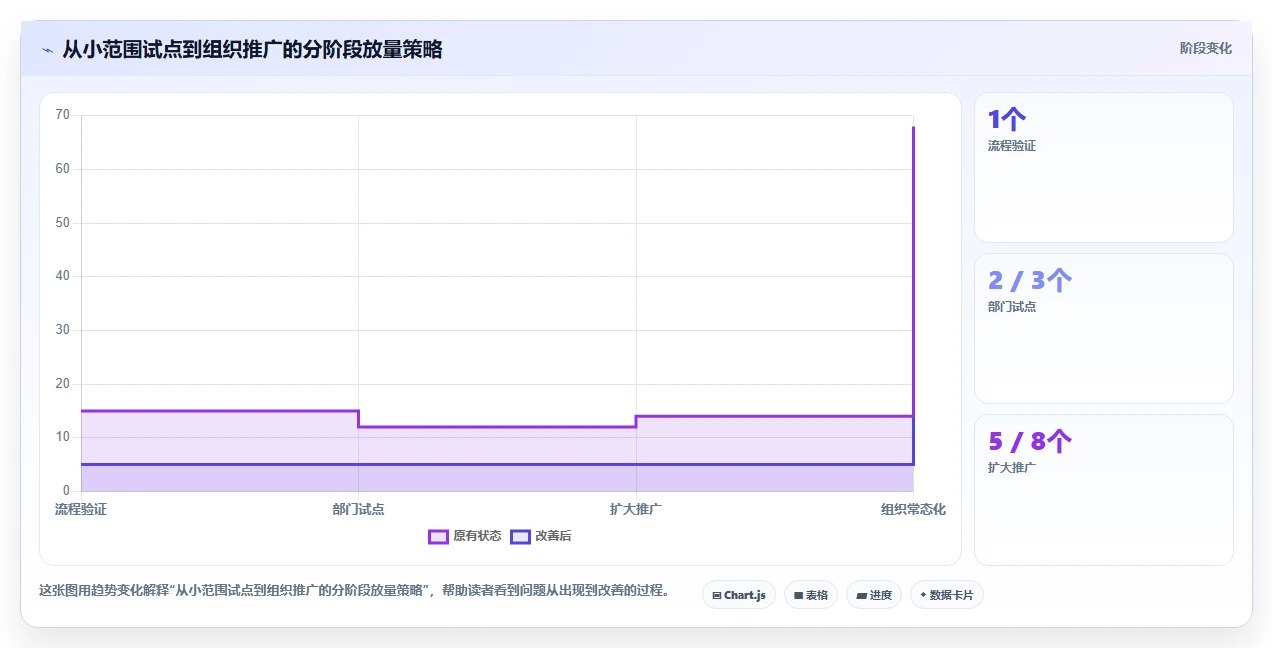This screenshot has width=1273, height=648.
Task: Click the 进度 tag icon
Action: coord(861,595)
